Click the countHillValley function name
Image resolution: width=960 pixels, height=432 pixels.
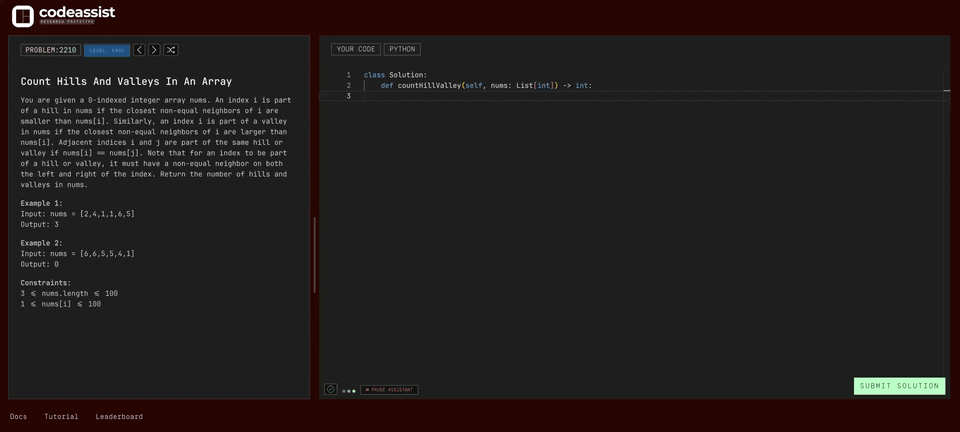pos(429,86)
